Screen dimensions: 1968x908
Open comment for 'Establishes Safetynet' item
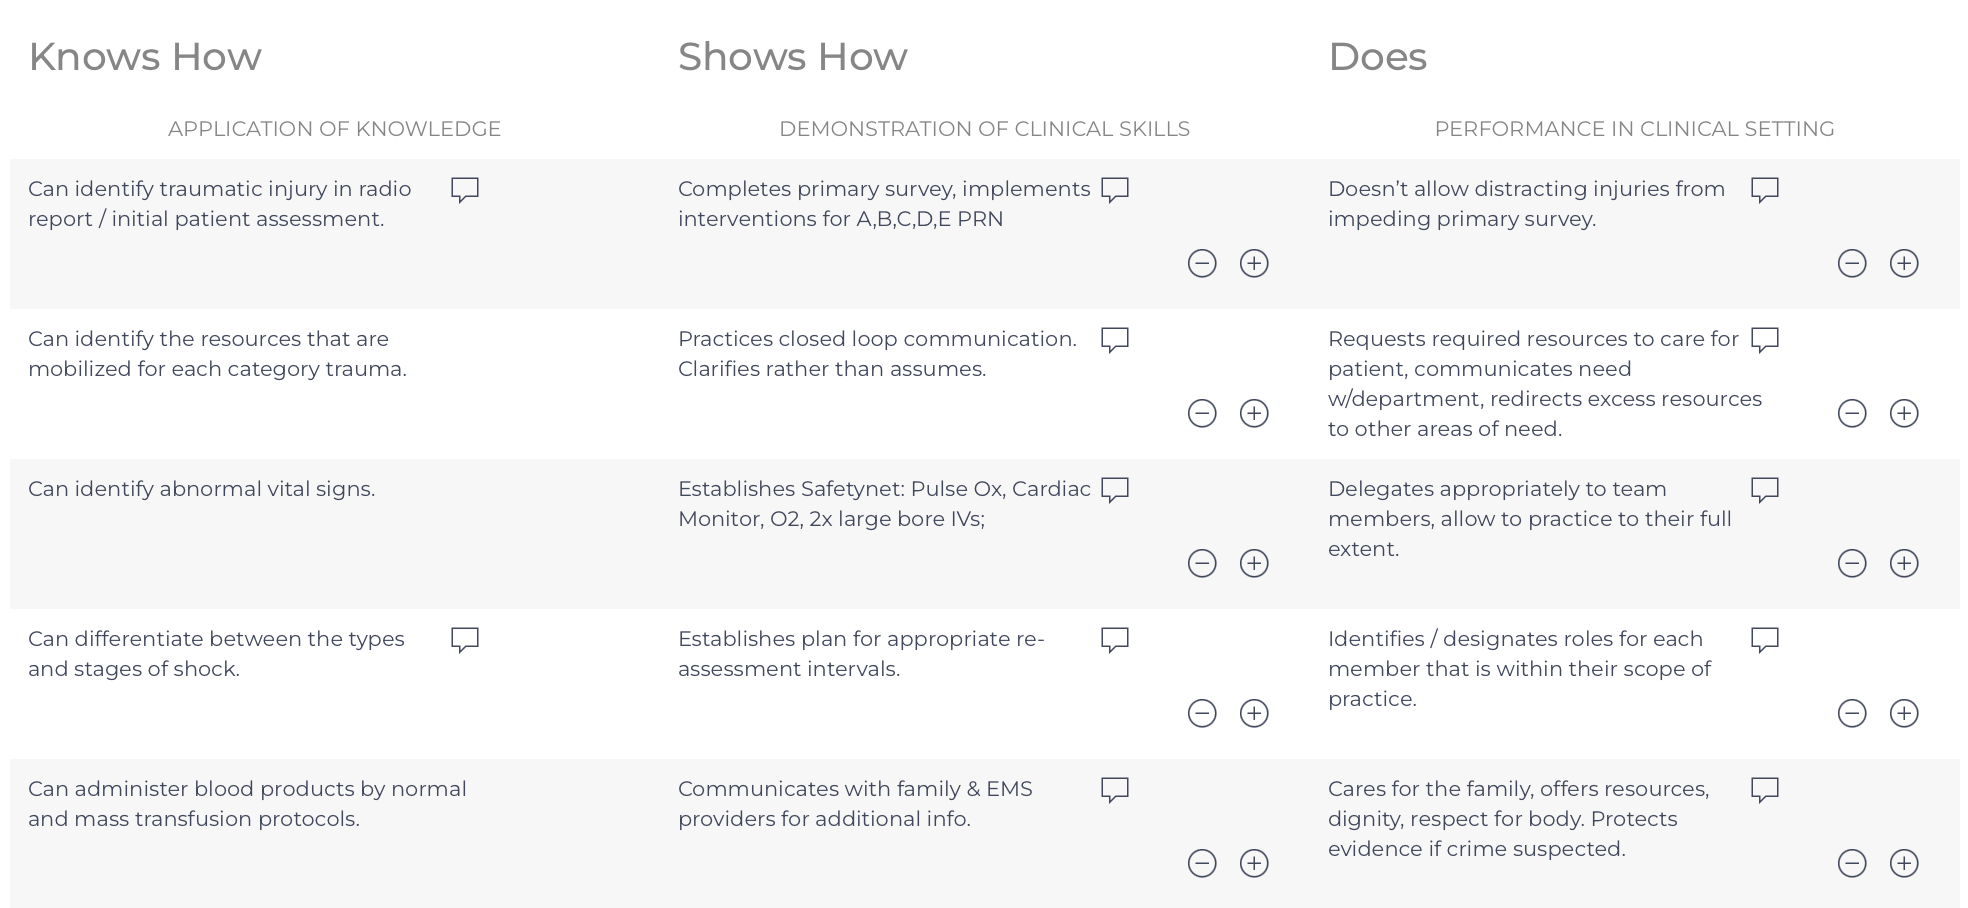[x=1115, y=489]
